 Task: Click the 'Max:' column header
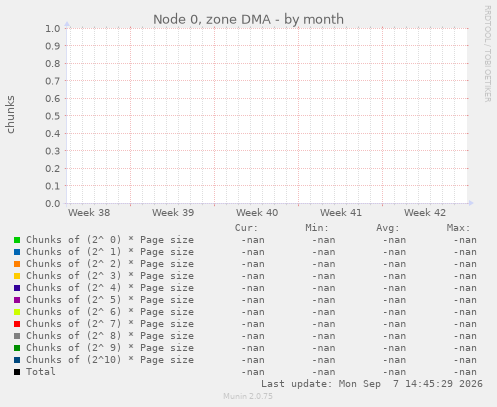458,228
